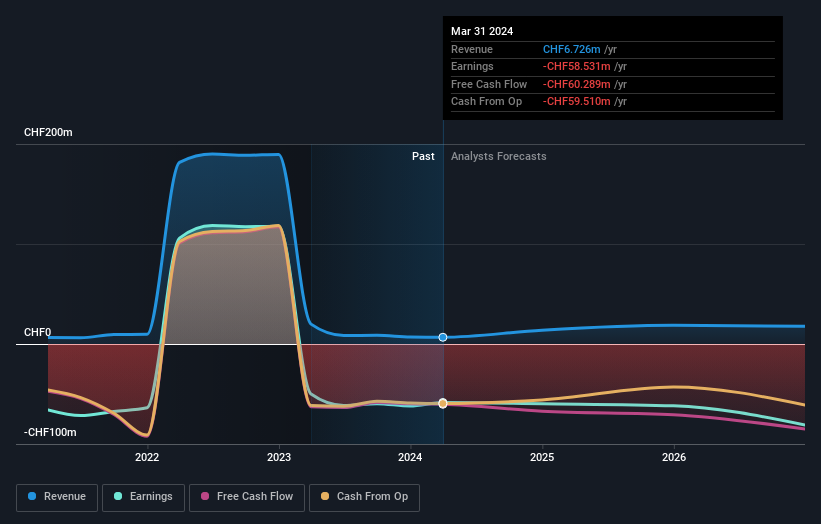
Task: Click the -CHF58.531m earnings value
Action: 576,66
